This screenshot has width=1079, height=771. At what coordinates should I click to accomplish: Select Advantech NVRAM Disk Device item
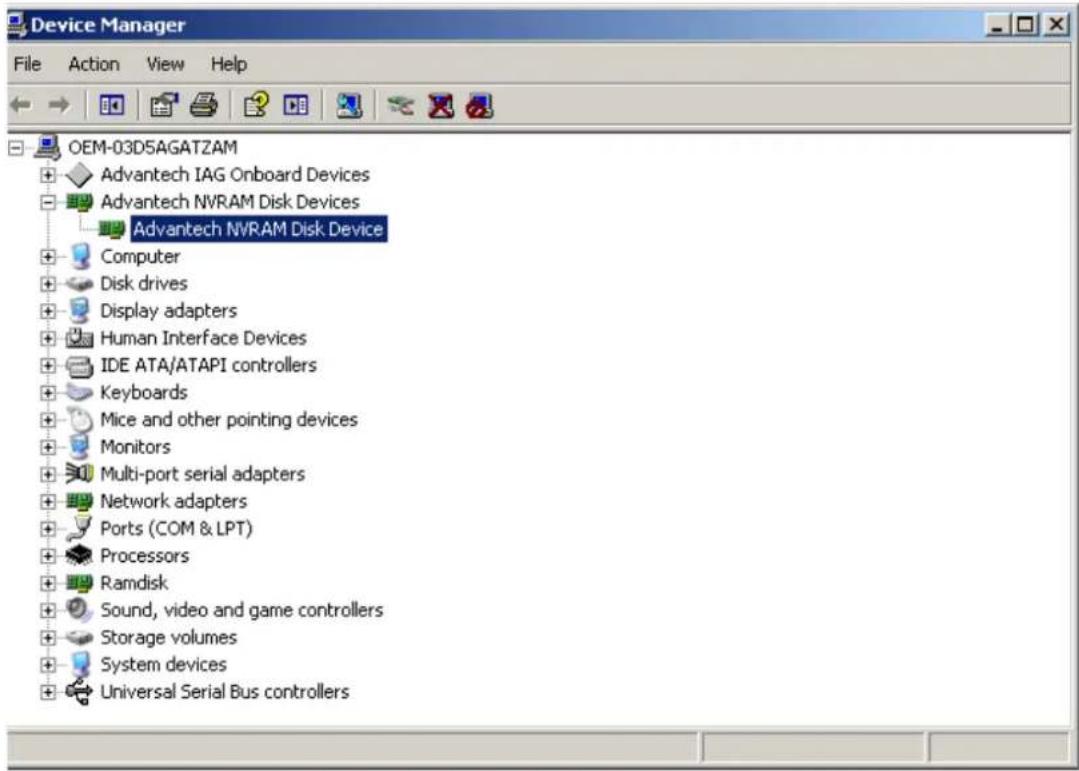pyautogui.click(x=259, y=229)
